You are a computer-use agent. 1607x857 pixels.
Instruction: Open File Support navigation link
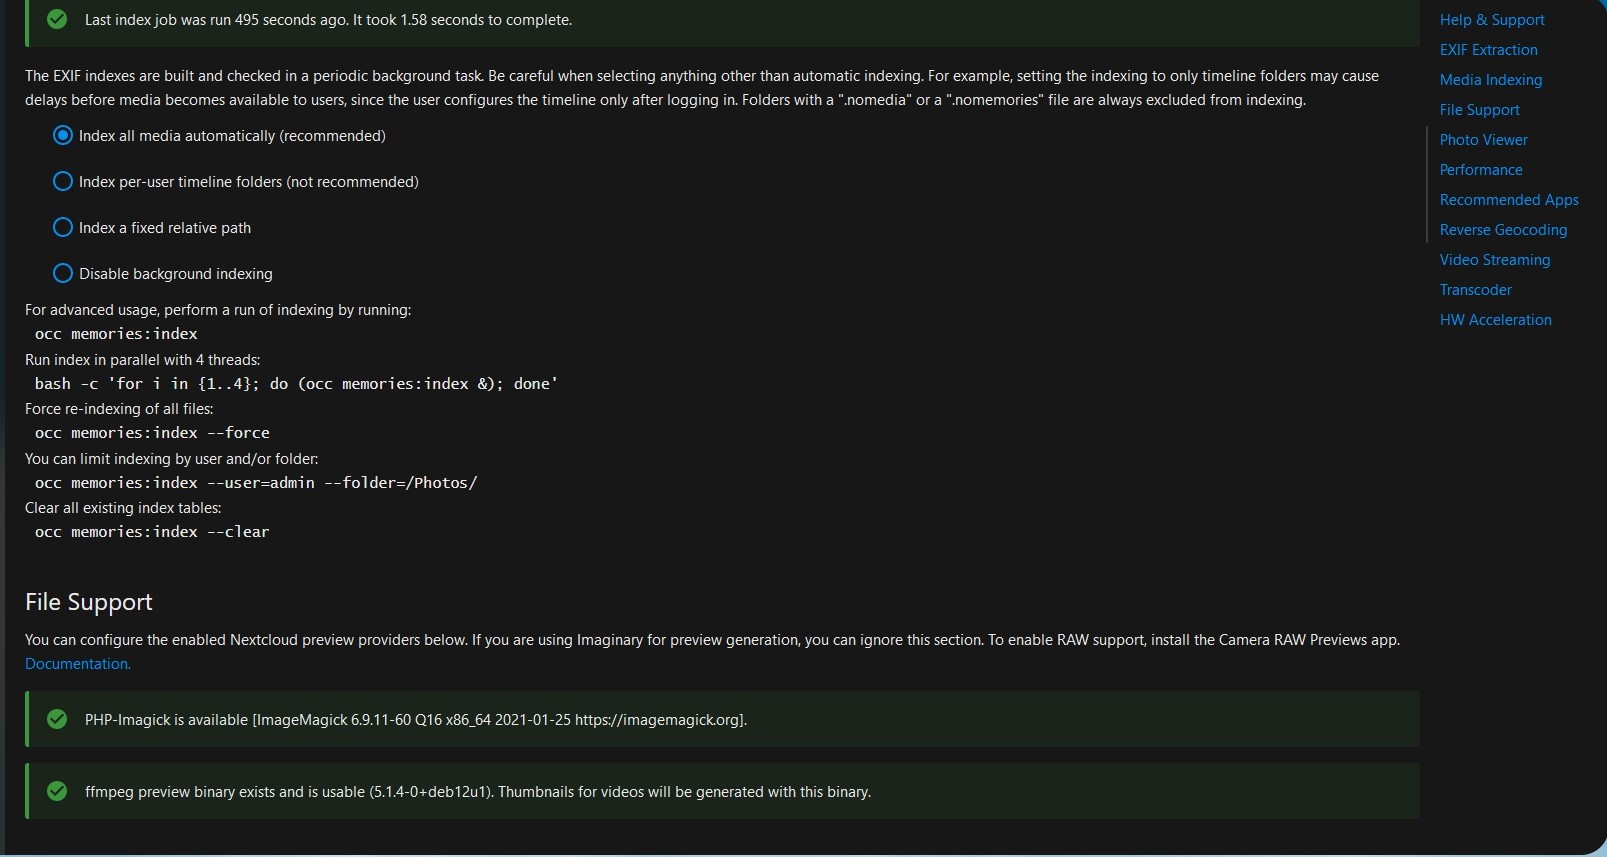(1479, 109)
